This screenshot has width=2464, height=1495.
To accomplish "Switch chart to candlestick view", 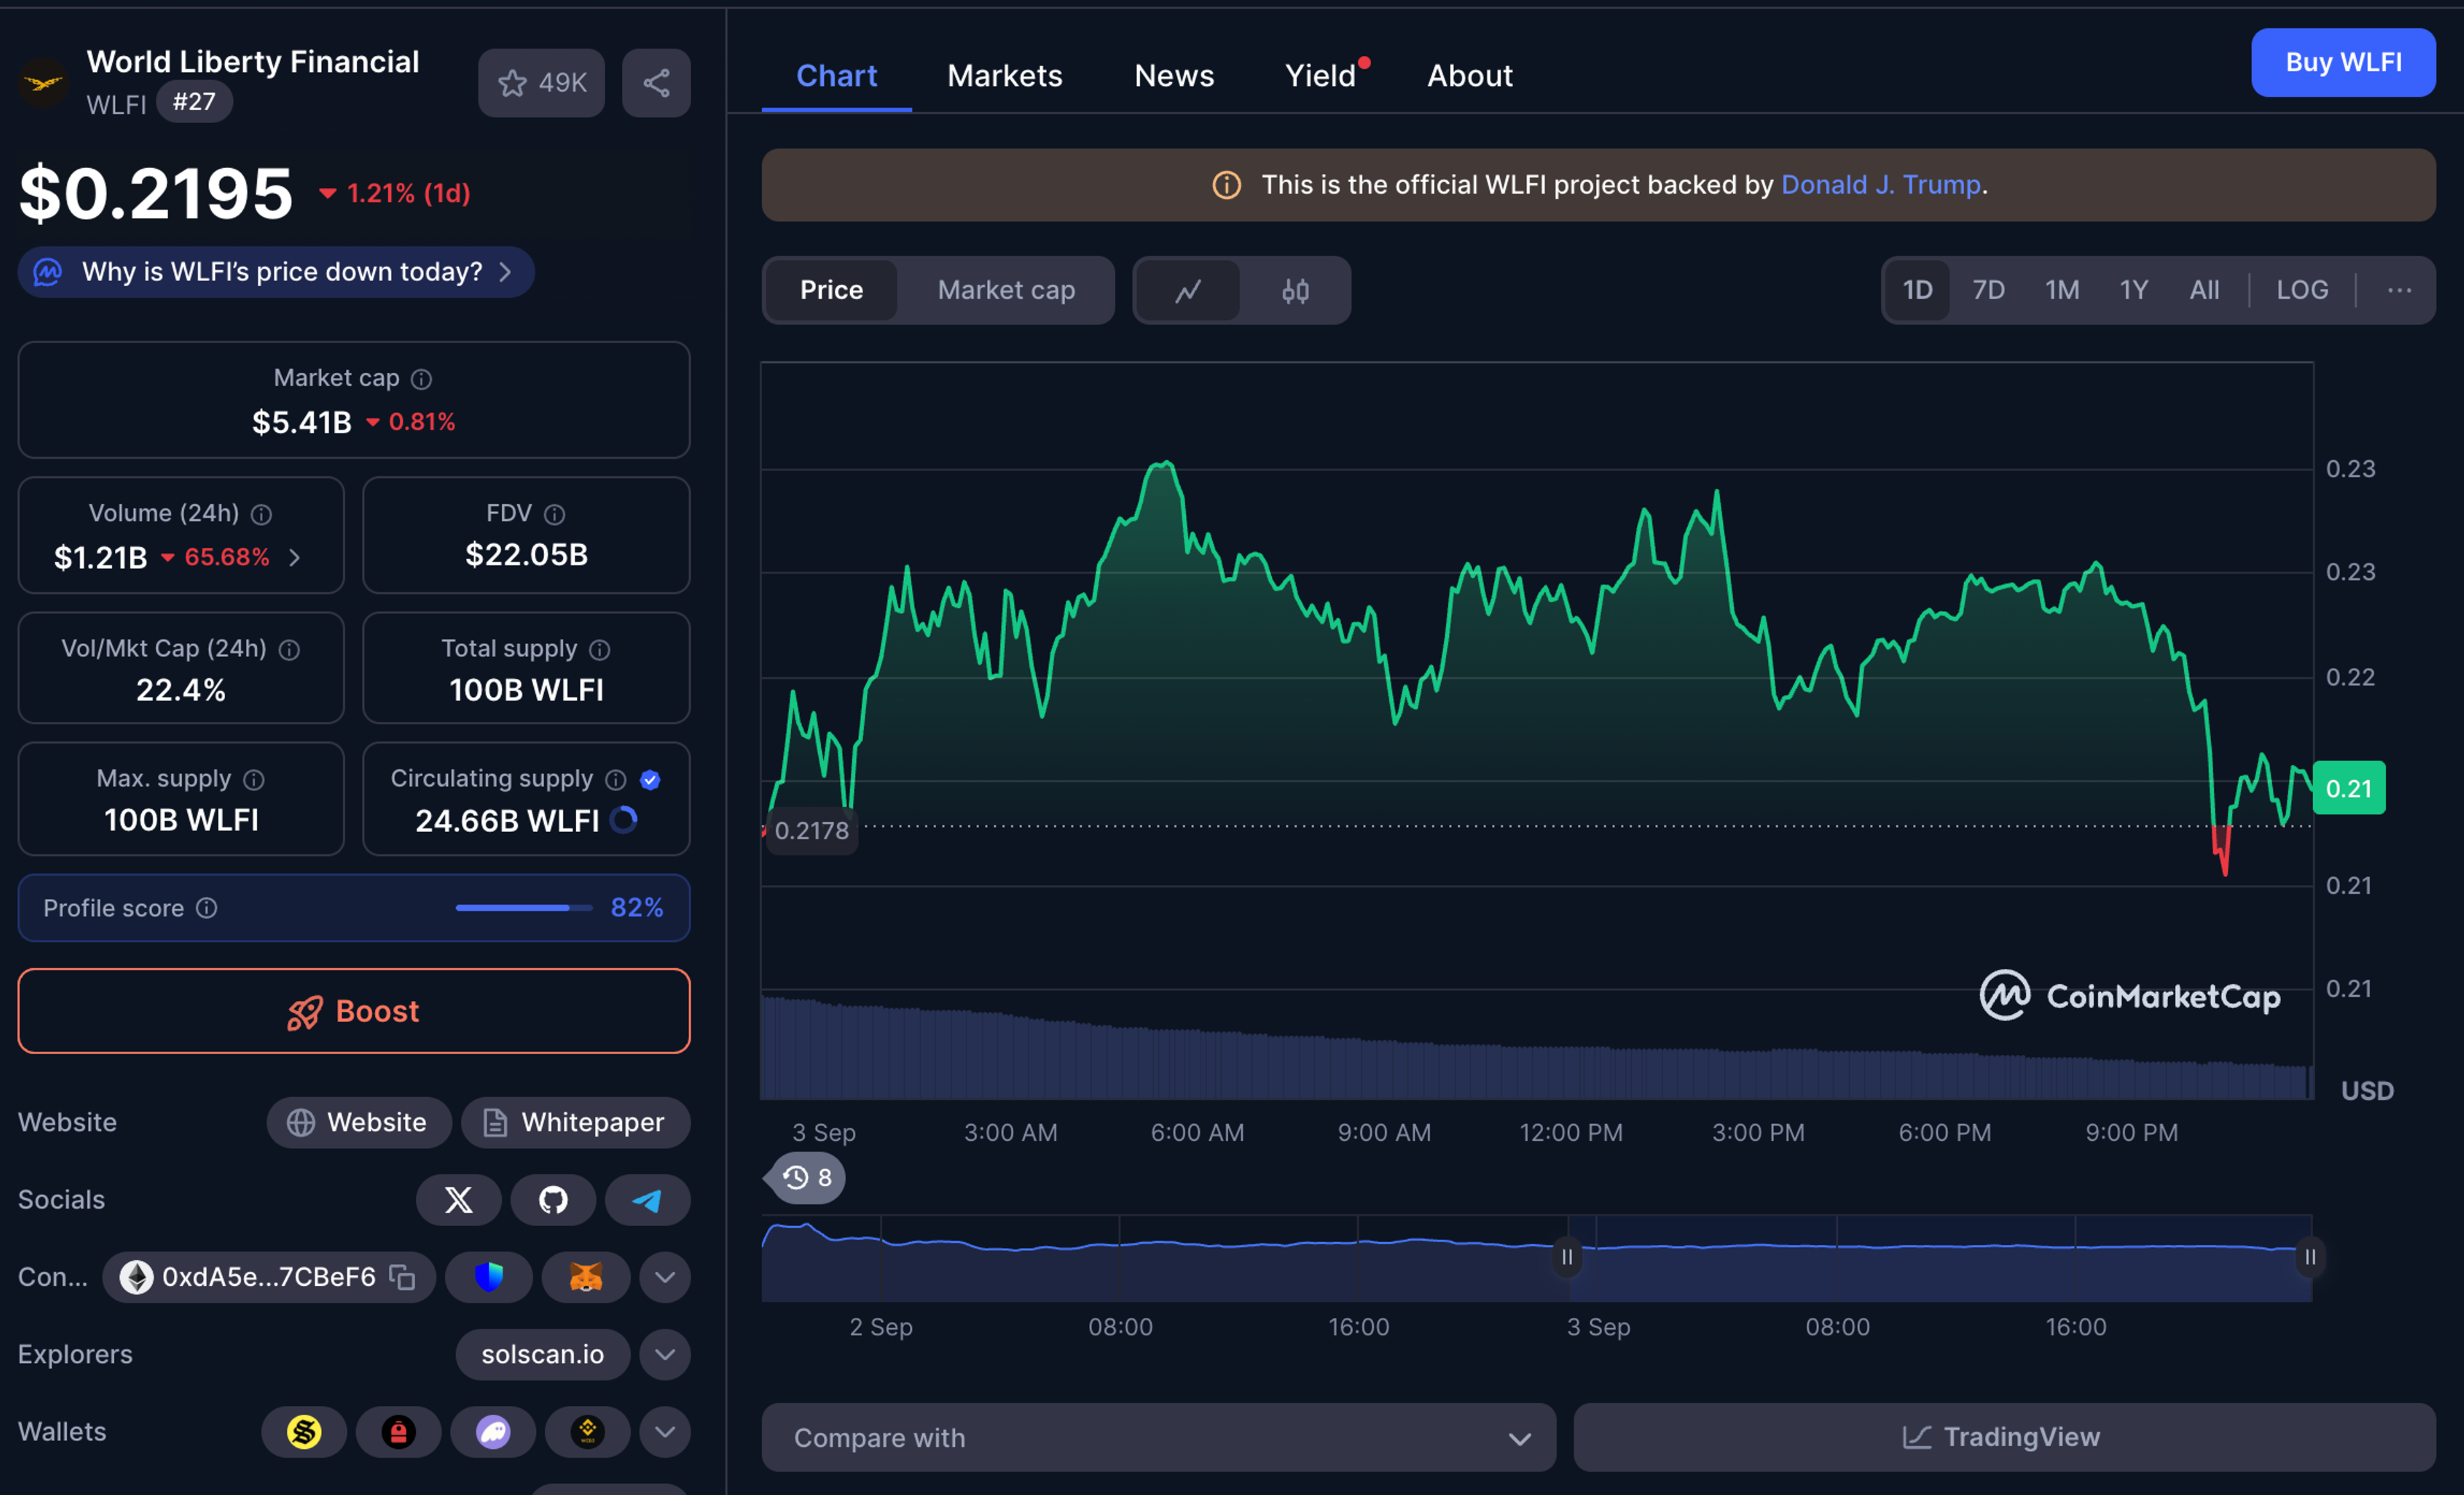I will (1295, 290).
